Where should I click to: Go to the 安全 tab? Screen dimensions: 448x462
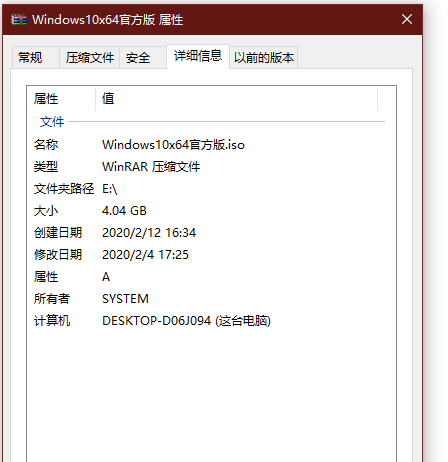pyautogui.click(x=143, y=58)
